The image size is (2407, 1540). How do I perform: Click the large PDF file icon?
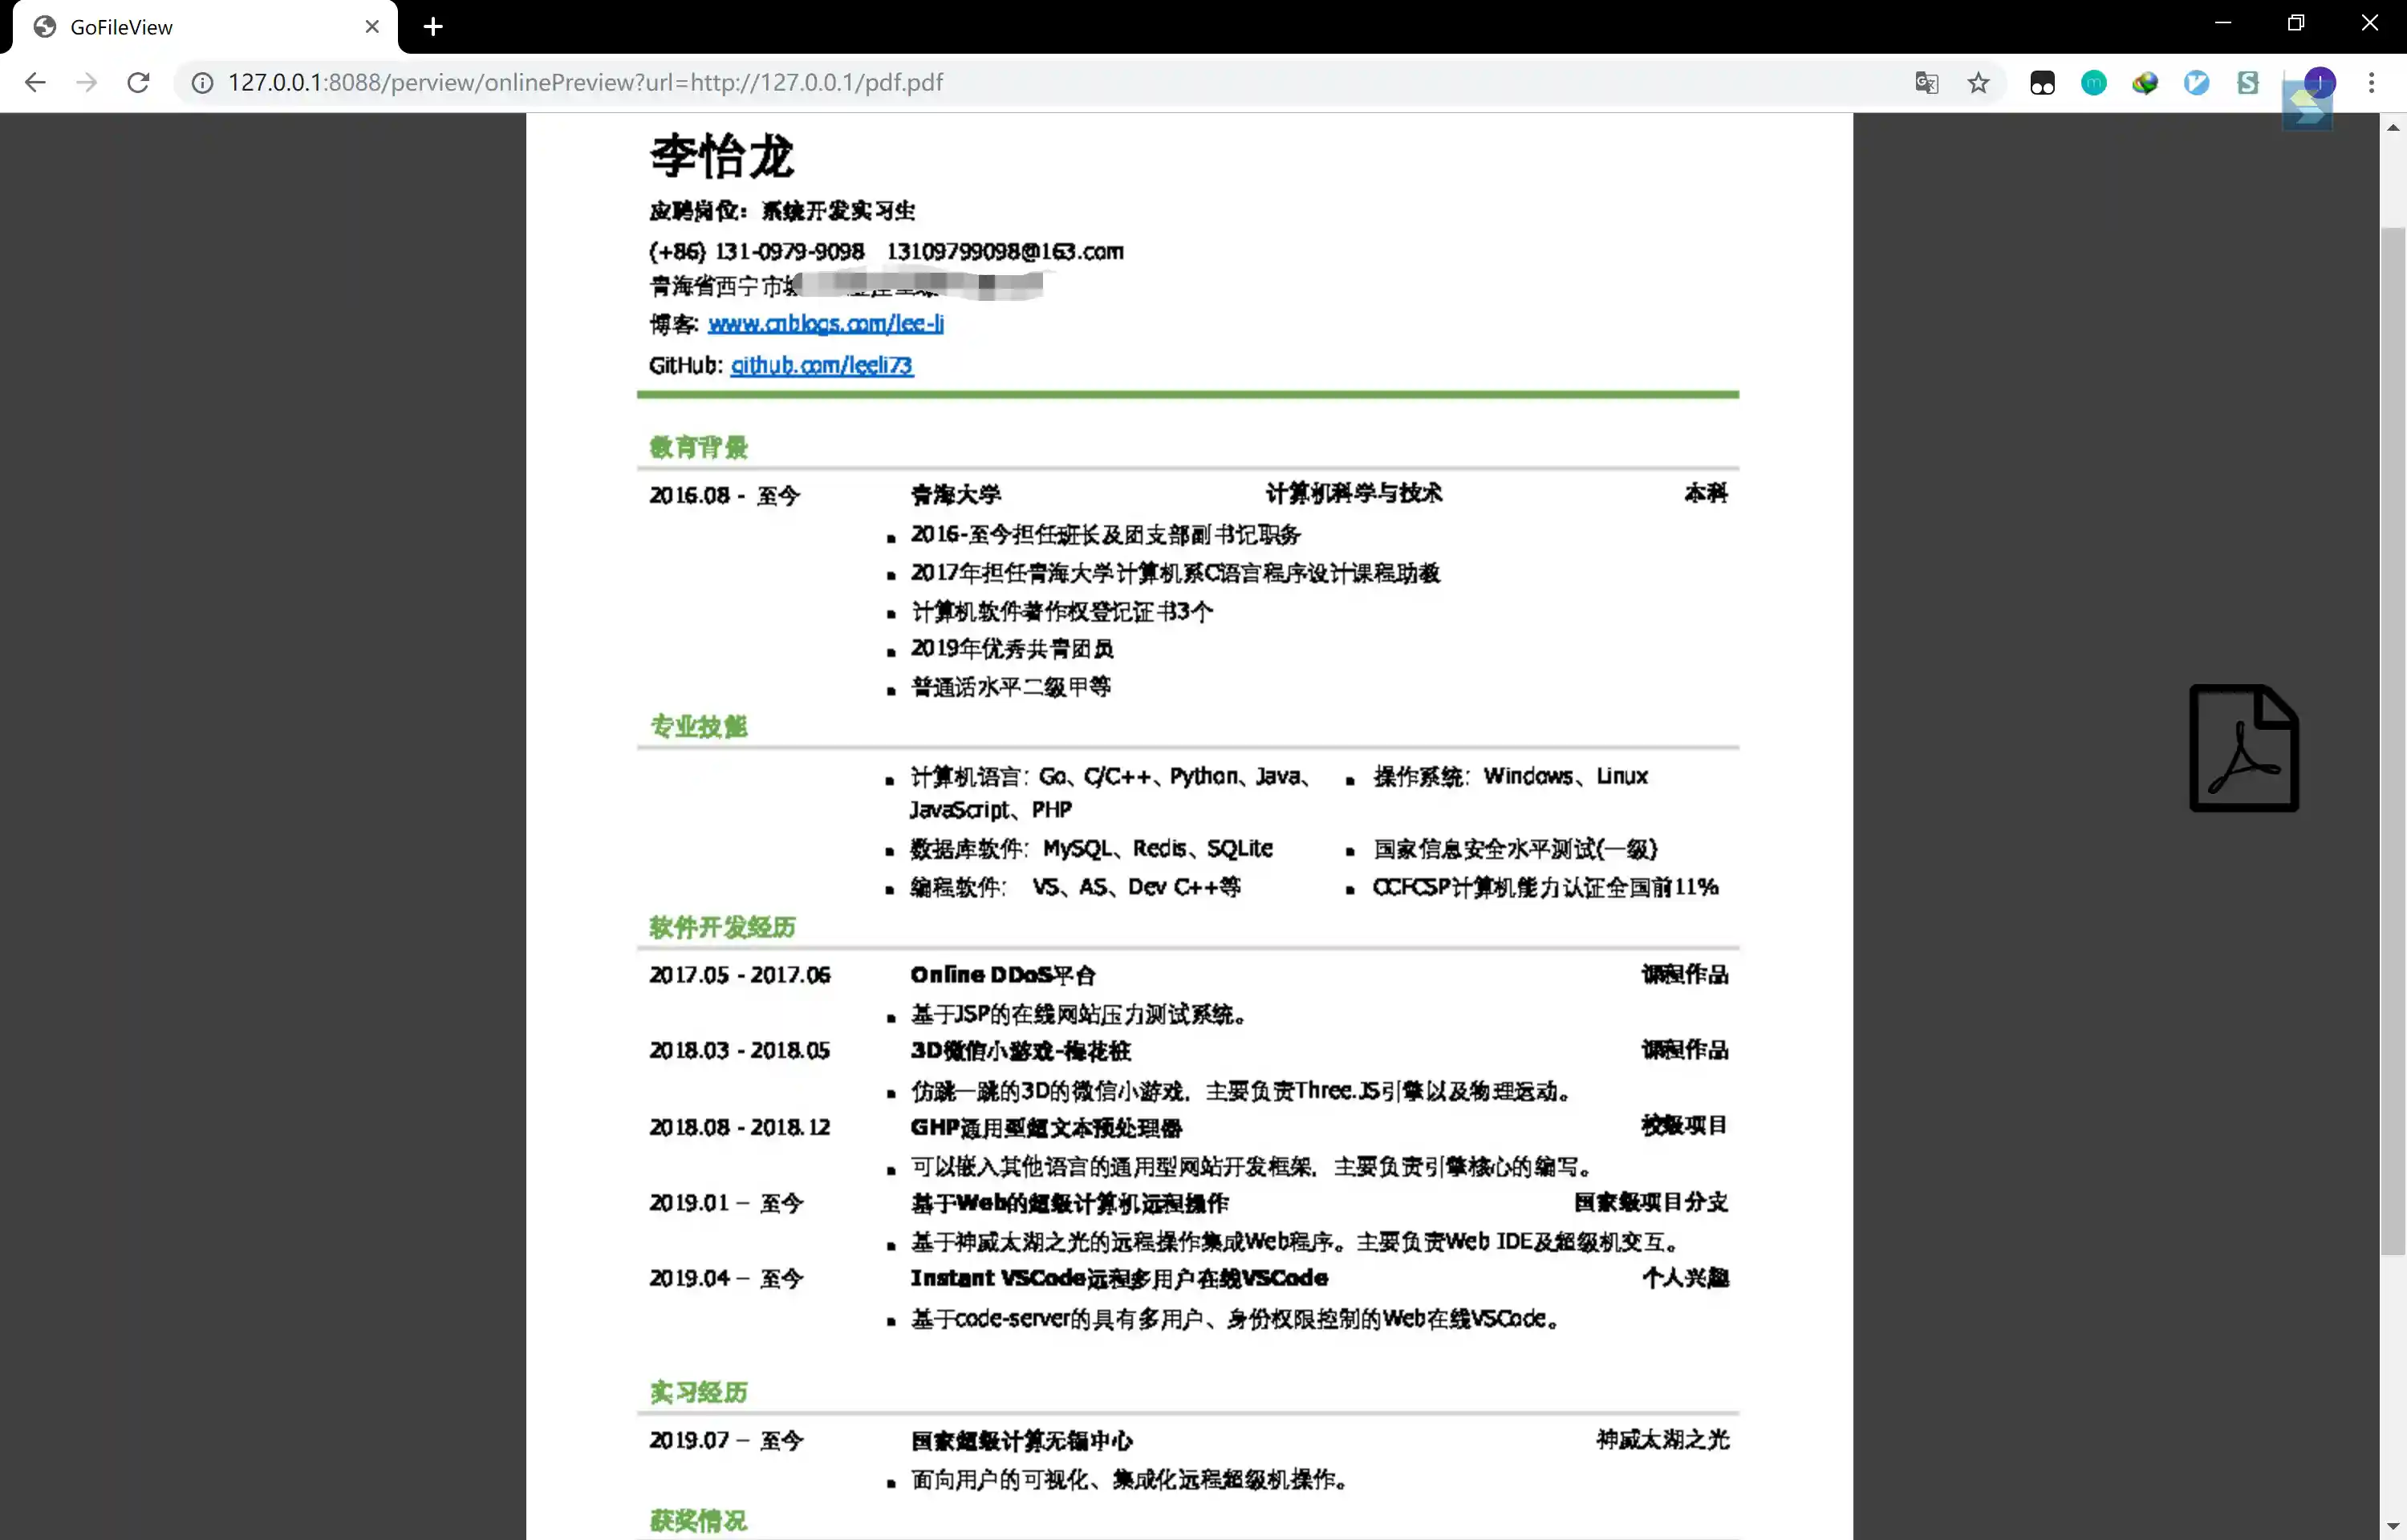(x=2243, y=748)
